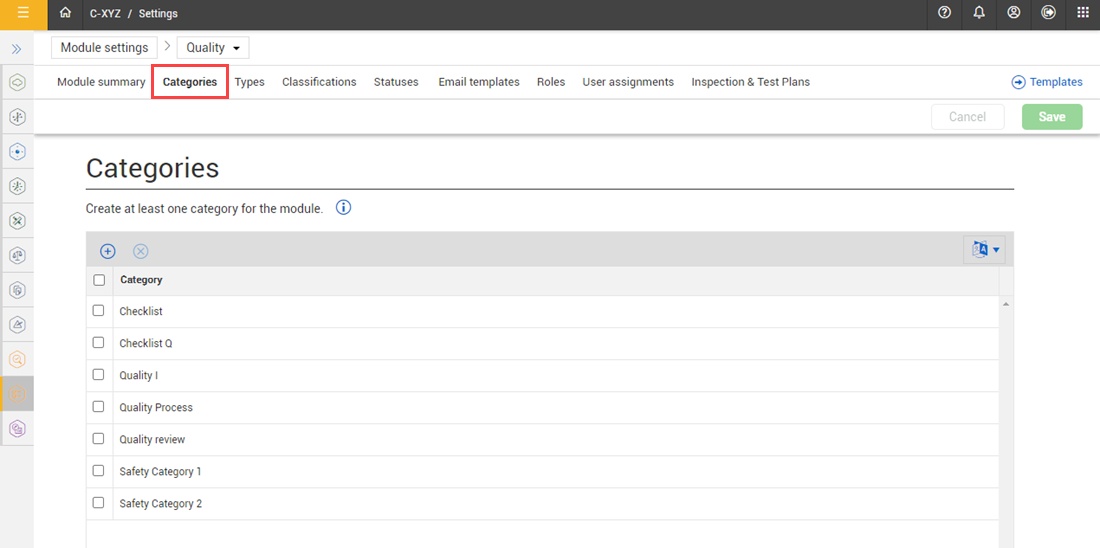Open the Quality module dropdown
Screen dimensions: 1100x548
click(x=213, y=47)
